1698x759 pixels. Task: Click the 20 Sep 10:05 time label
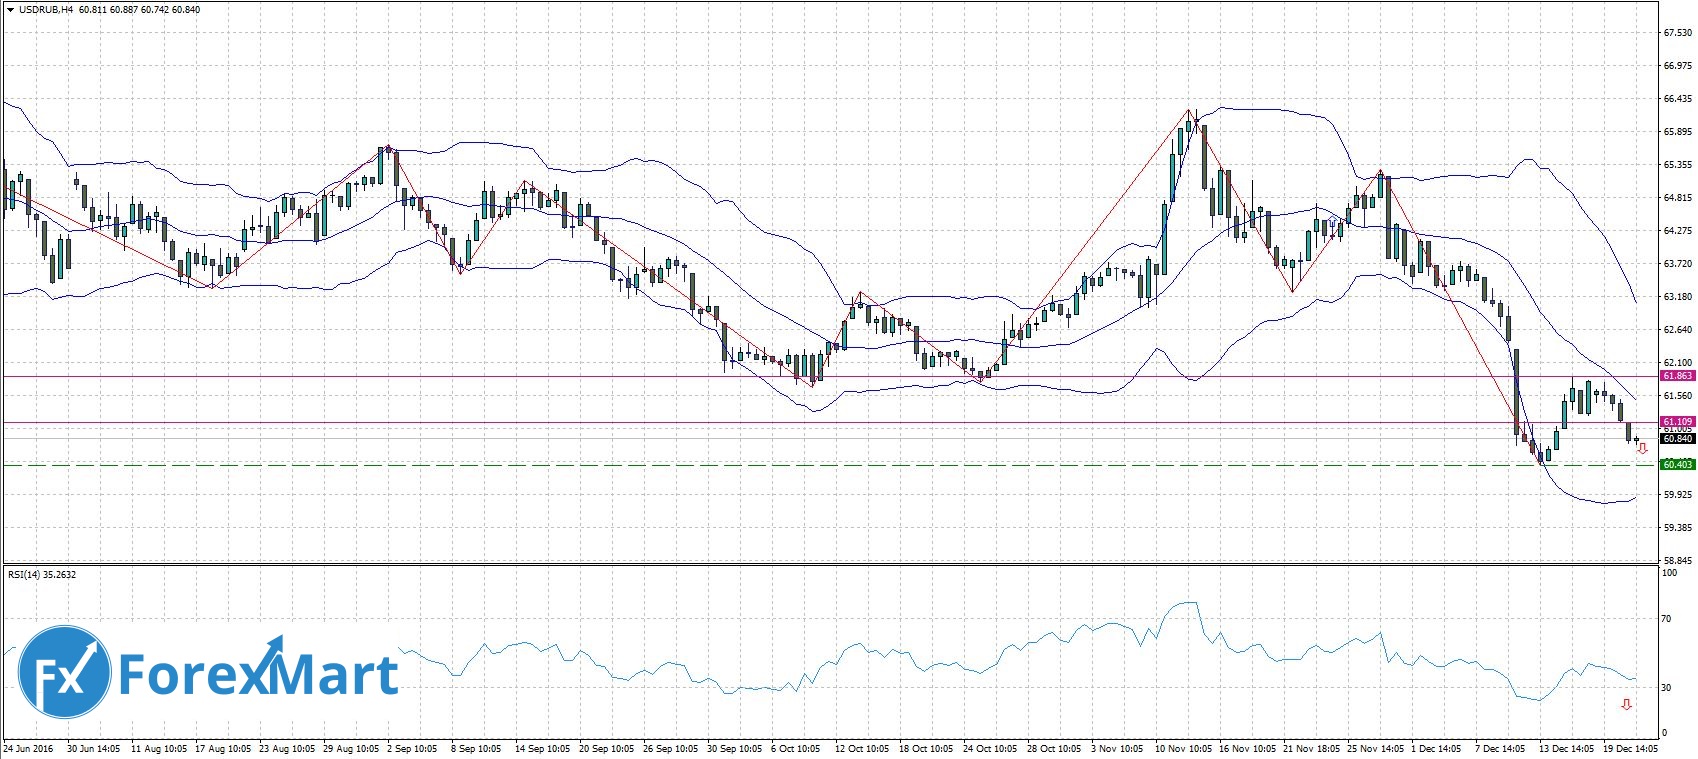coord(607,748)
